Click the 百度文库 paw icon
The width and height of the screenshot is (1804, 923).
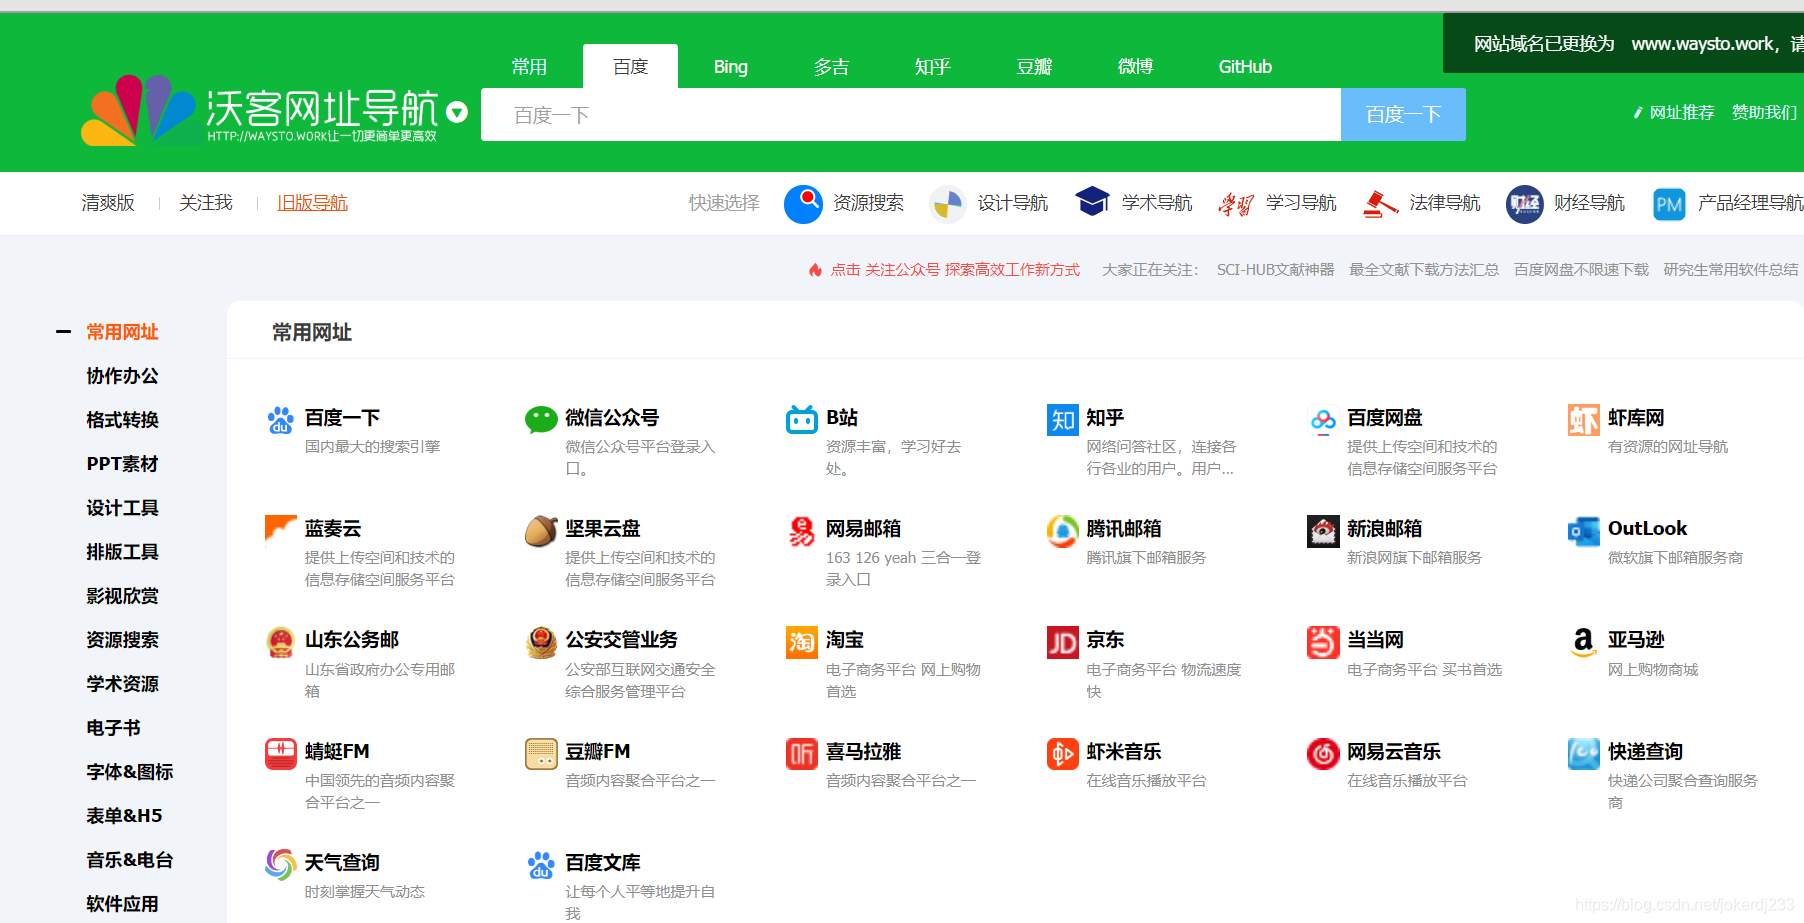coord(541,864)
